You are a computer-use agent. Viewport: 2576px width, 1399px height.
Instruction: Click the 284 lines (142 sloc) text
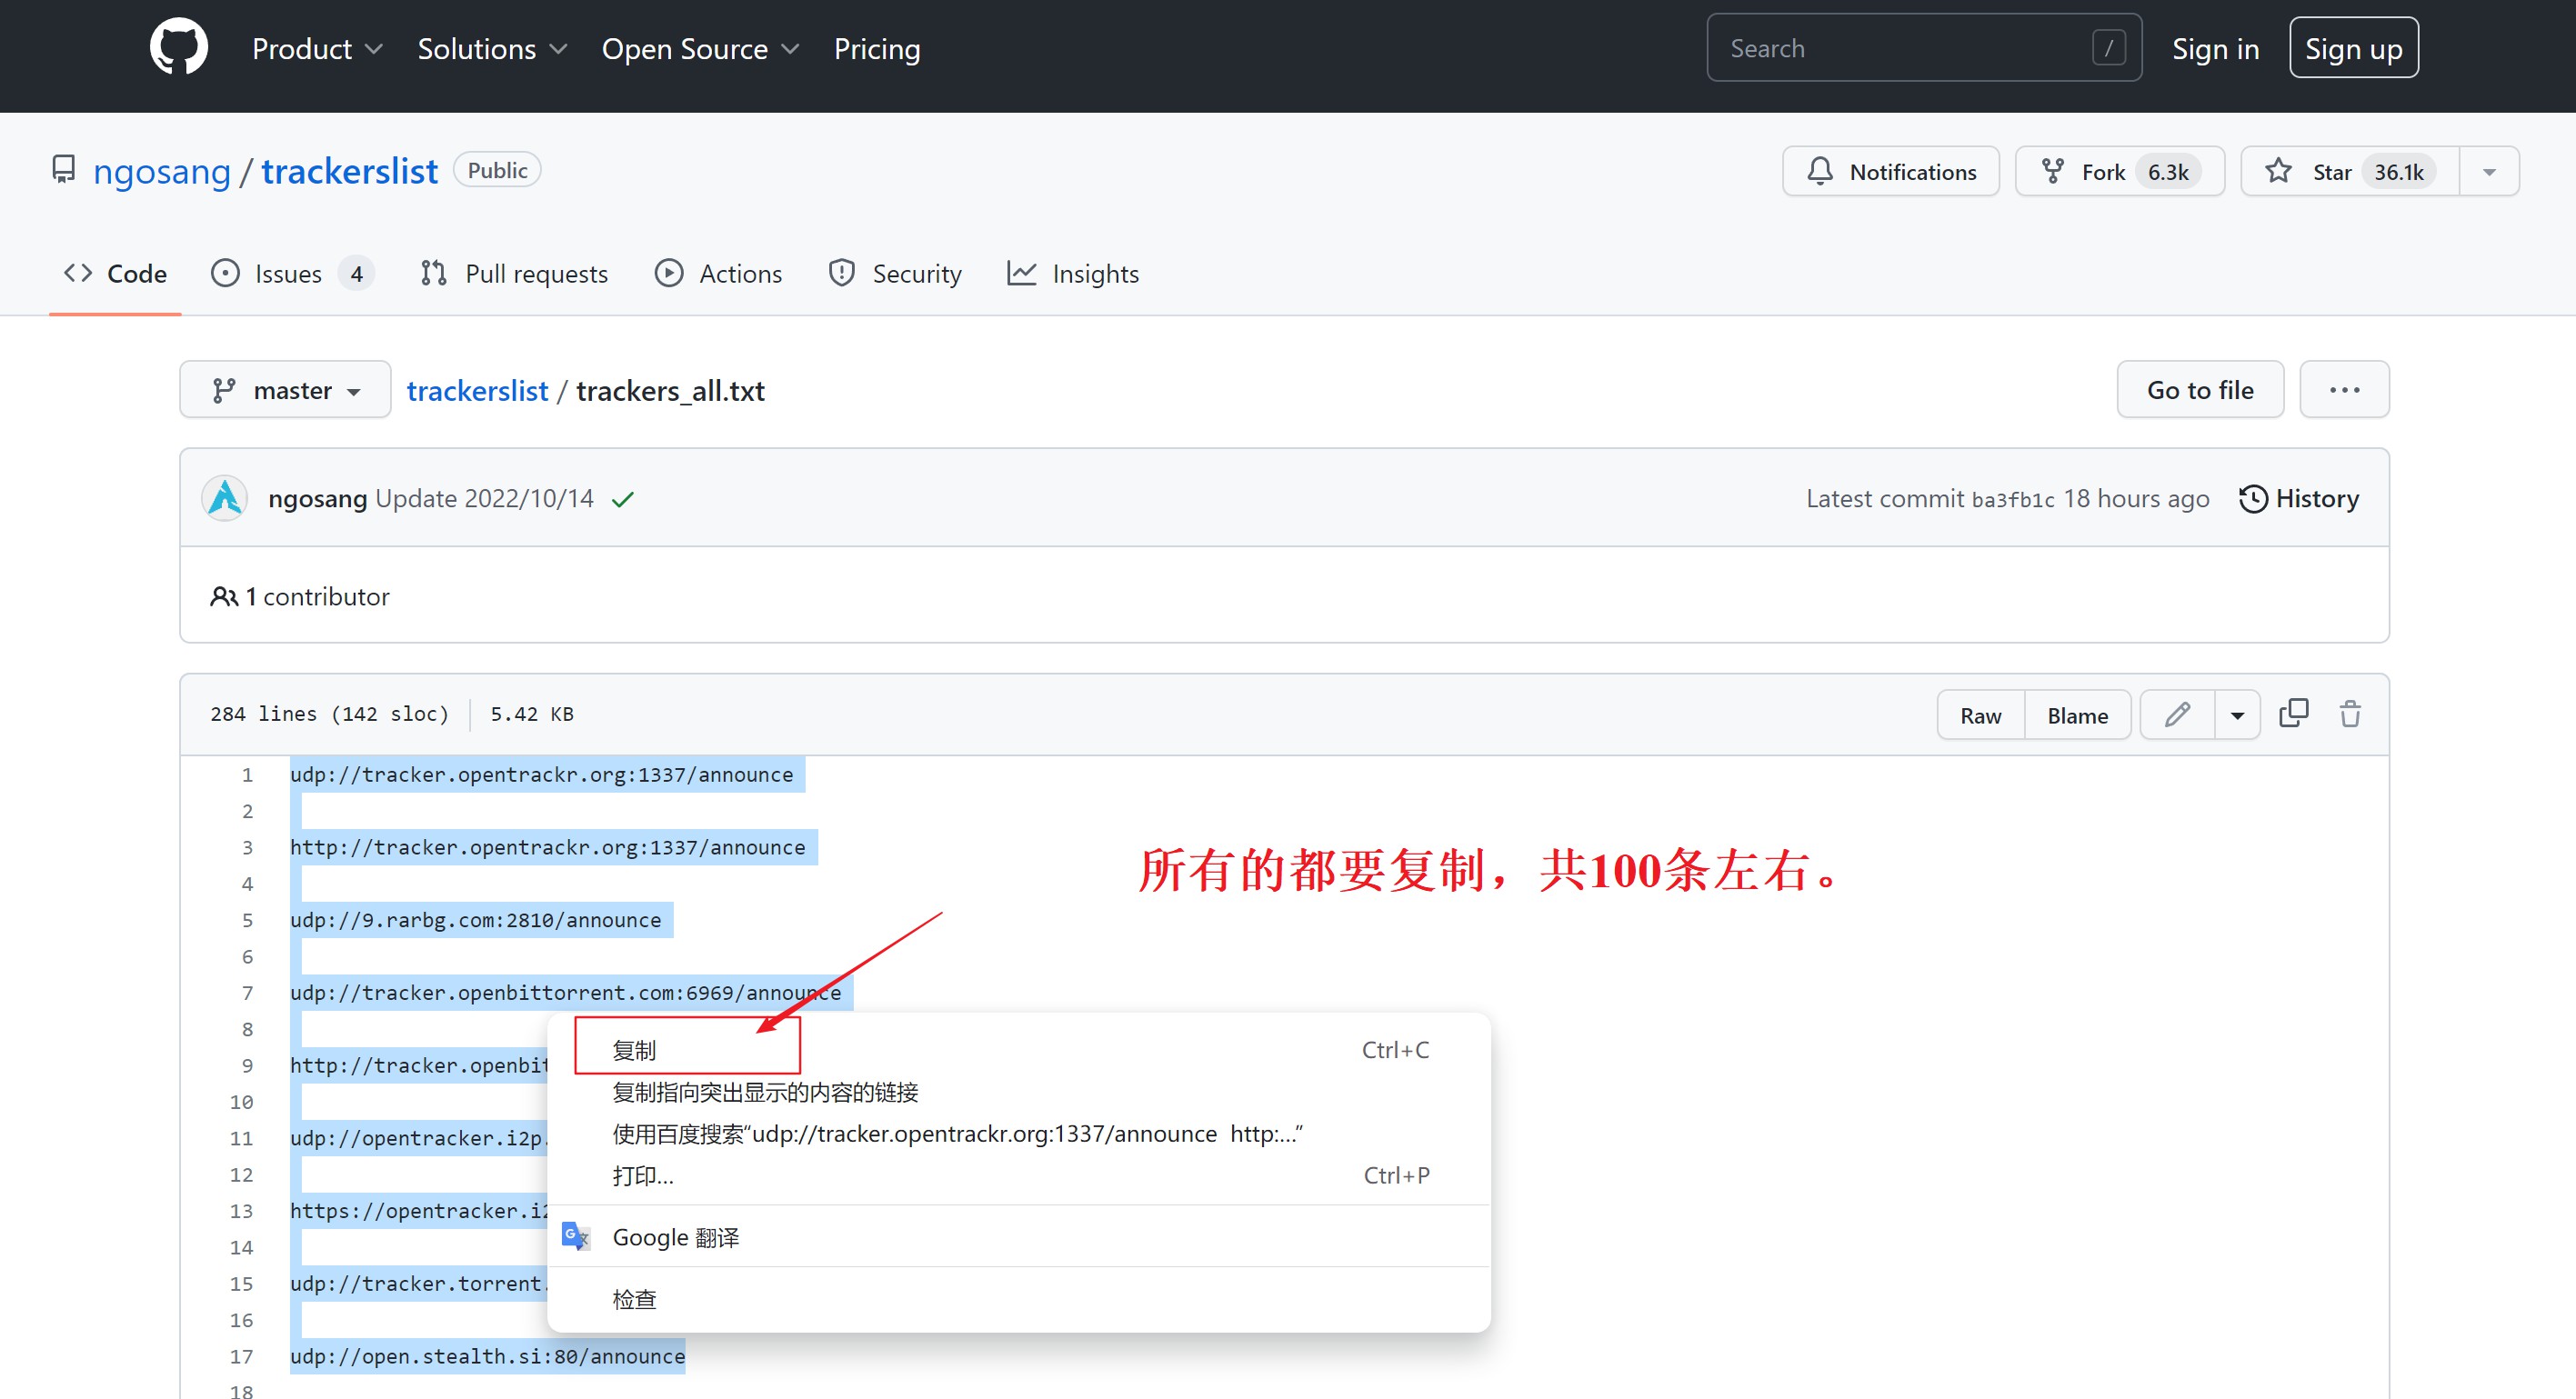[x=329, y=714]
